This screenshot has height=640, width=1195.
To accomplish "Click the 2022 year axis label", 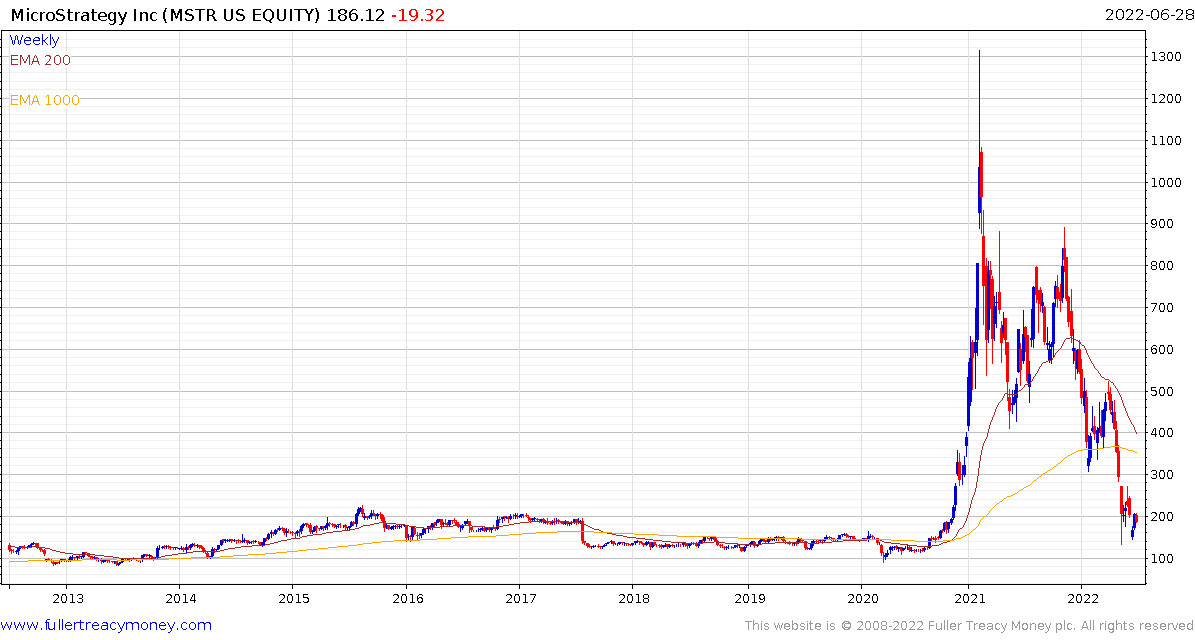I will [x=1082, y=598].
